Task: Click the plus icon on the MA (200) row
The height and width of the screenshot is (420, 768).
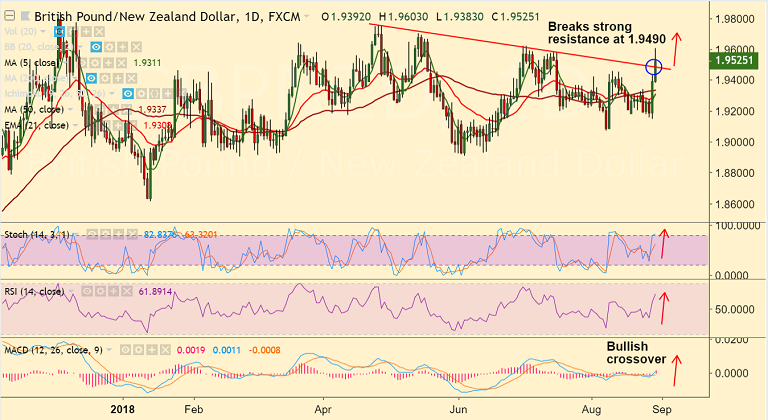Action: click(x=118, y=78)
